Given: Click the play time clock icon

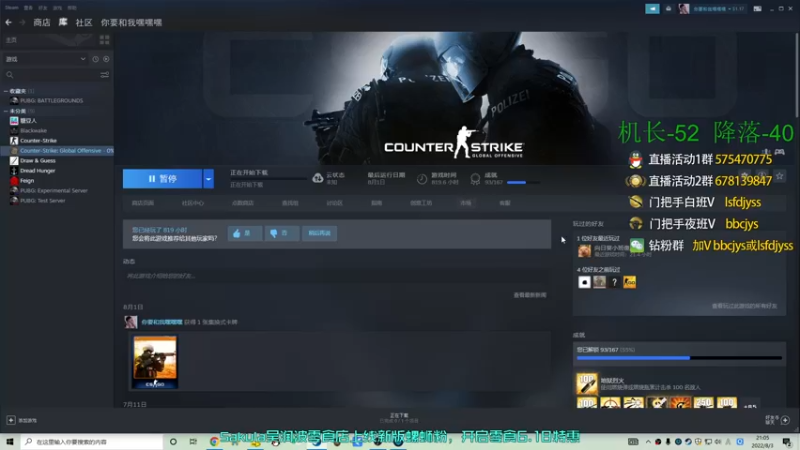Looking at the screenshot, I should point(422,179).
